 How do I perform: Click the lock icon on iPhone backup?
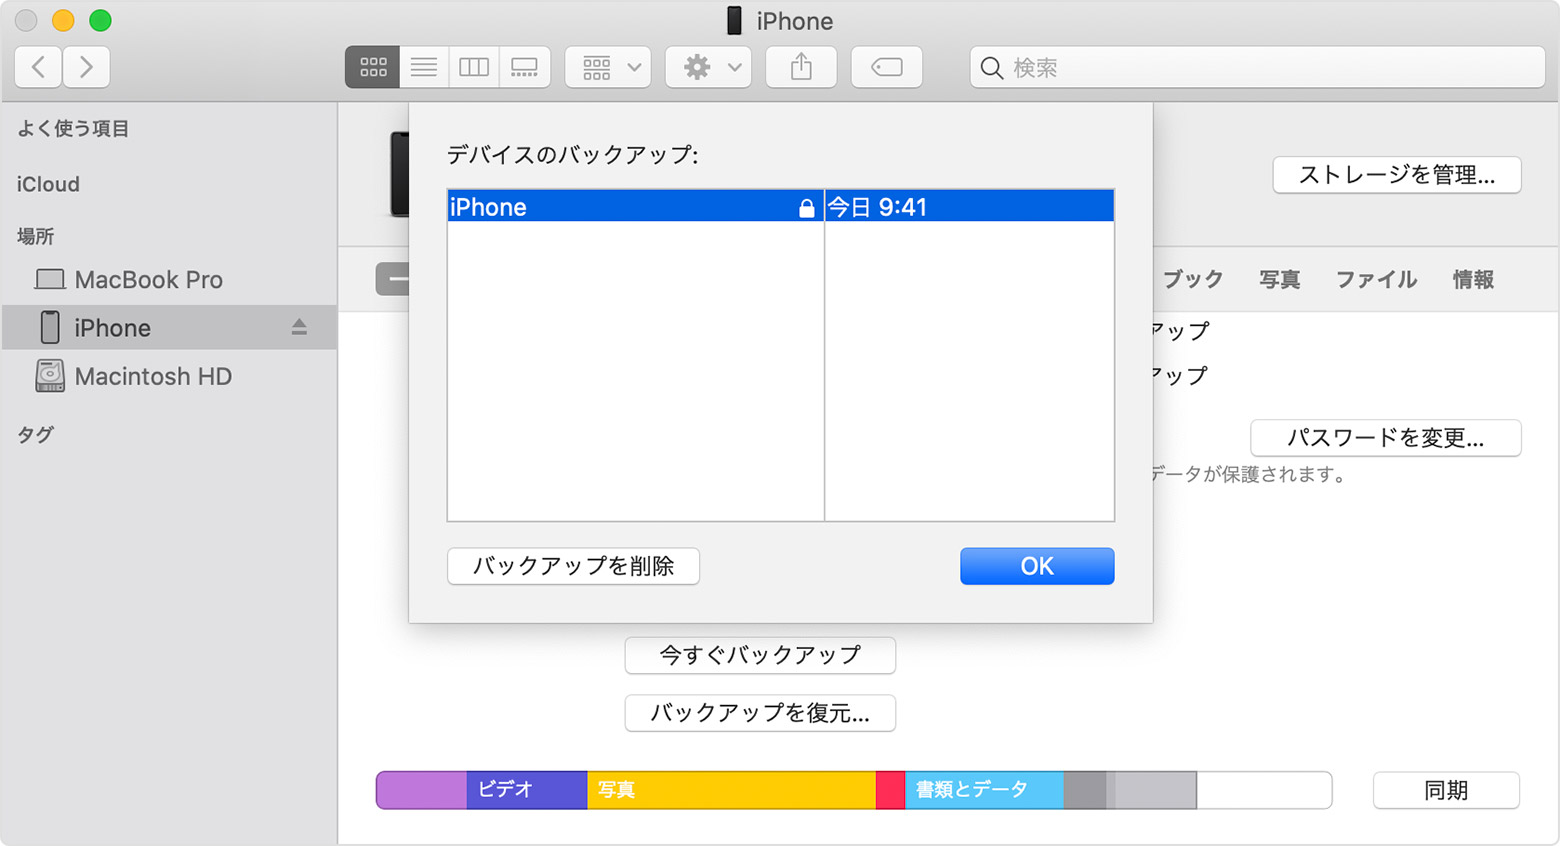coord(806,207)
